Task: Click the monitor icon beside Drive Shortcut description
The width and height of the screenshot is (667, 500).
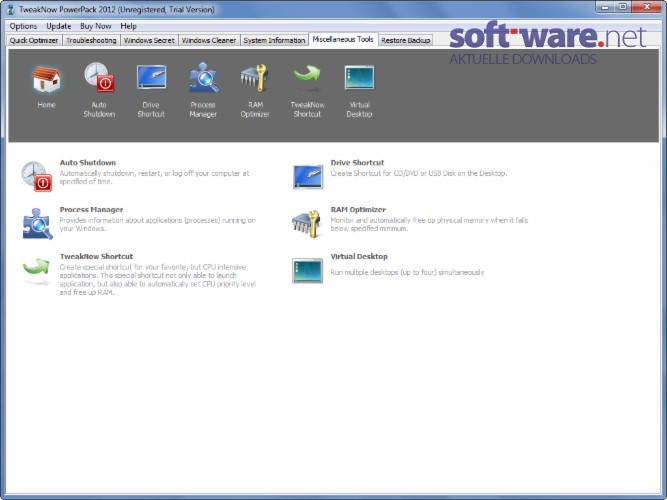Action: pyautogui.click(x=308, y=176)
